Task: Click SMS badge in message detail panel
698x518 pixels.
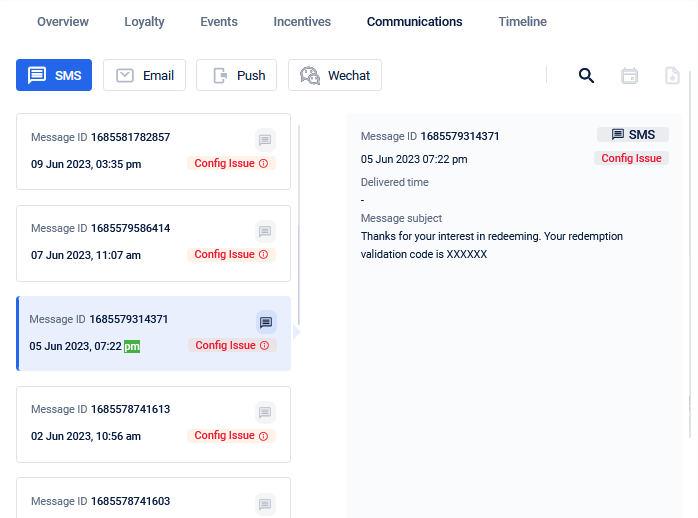Action: pos(633,135)
